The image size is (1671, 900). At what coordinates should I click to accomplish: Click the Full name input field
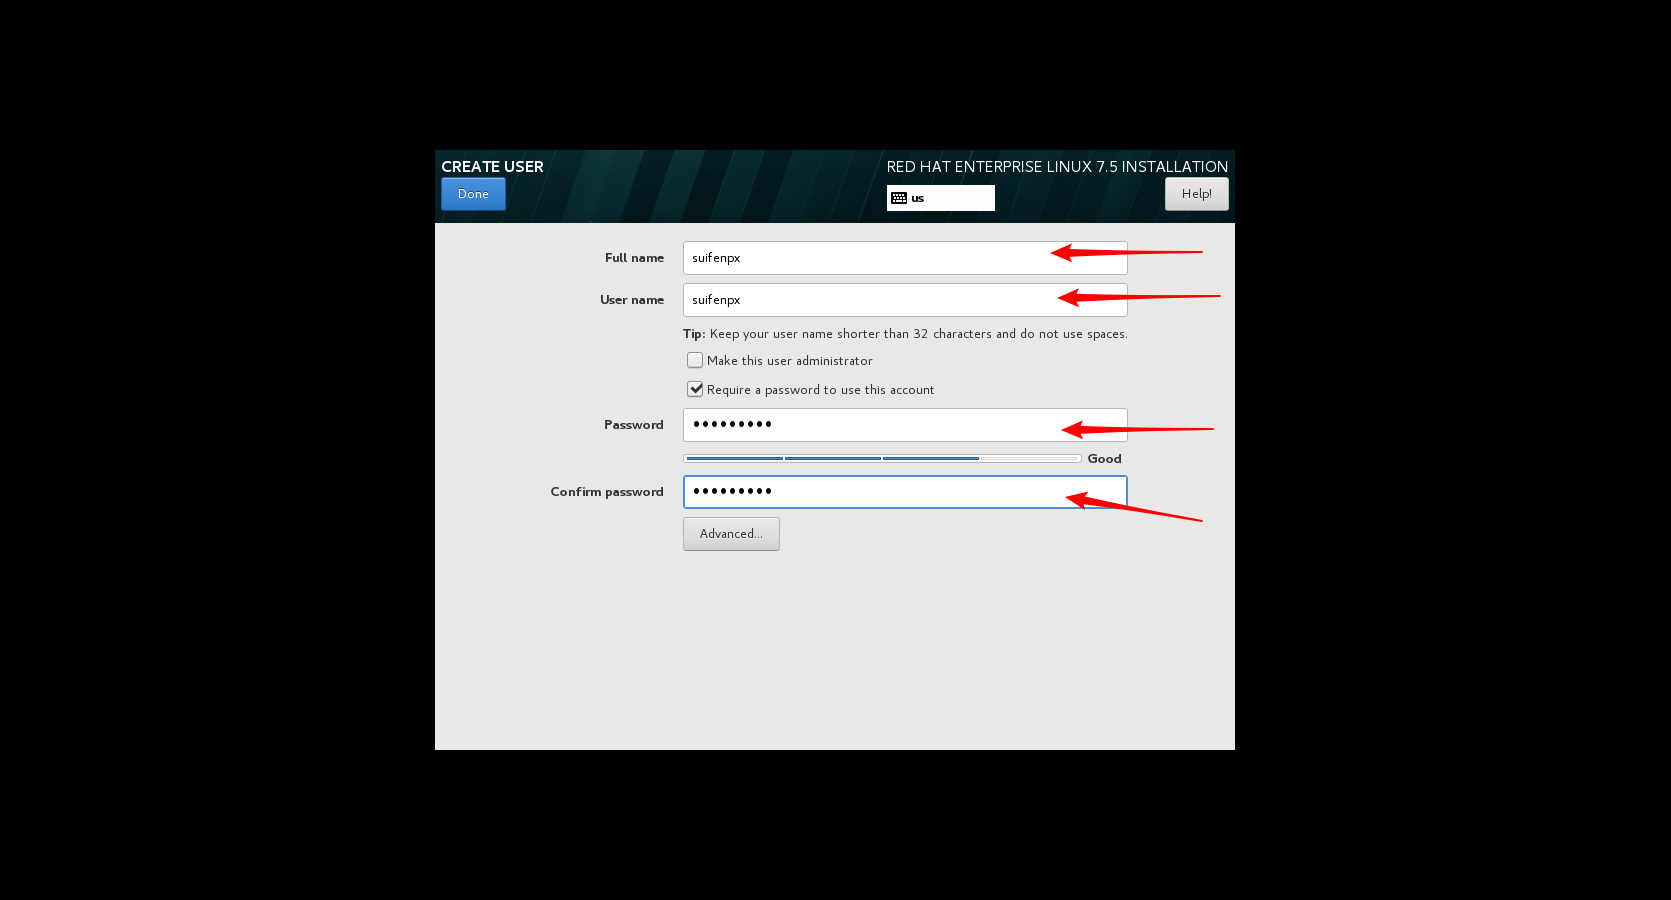coord(905,258)
